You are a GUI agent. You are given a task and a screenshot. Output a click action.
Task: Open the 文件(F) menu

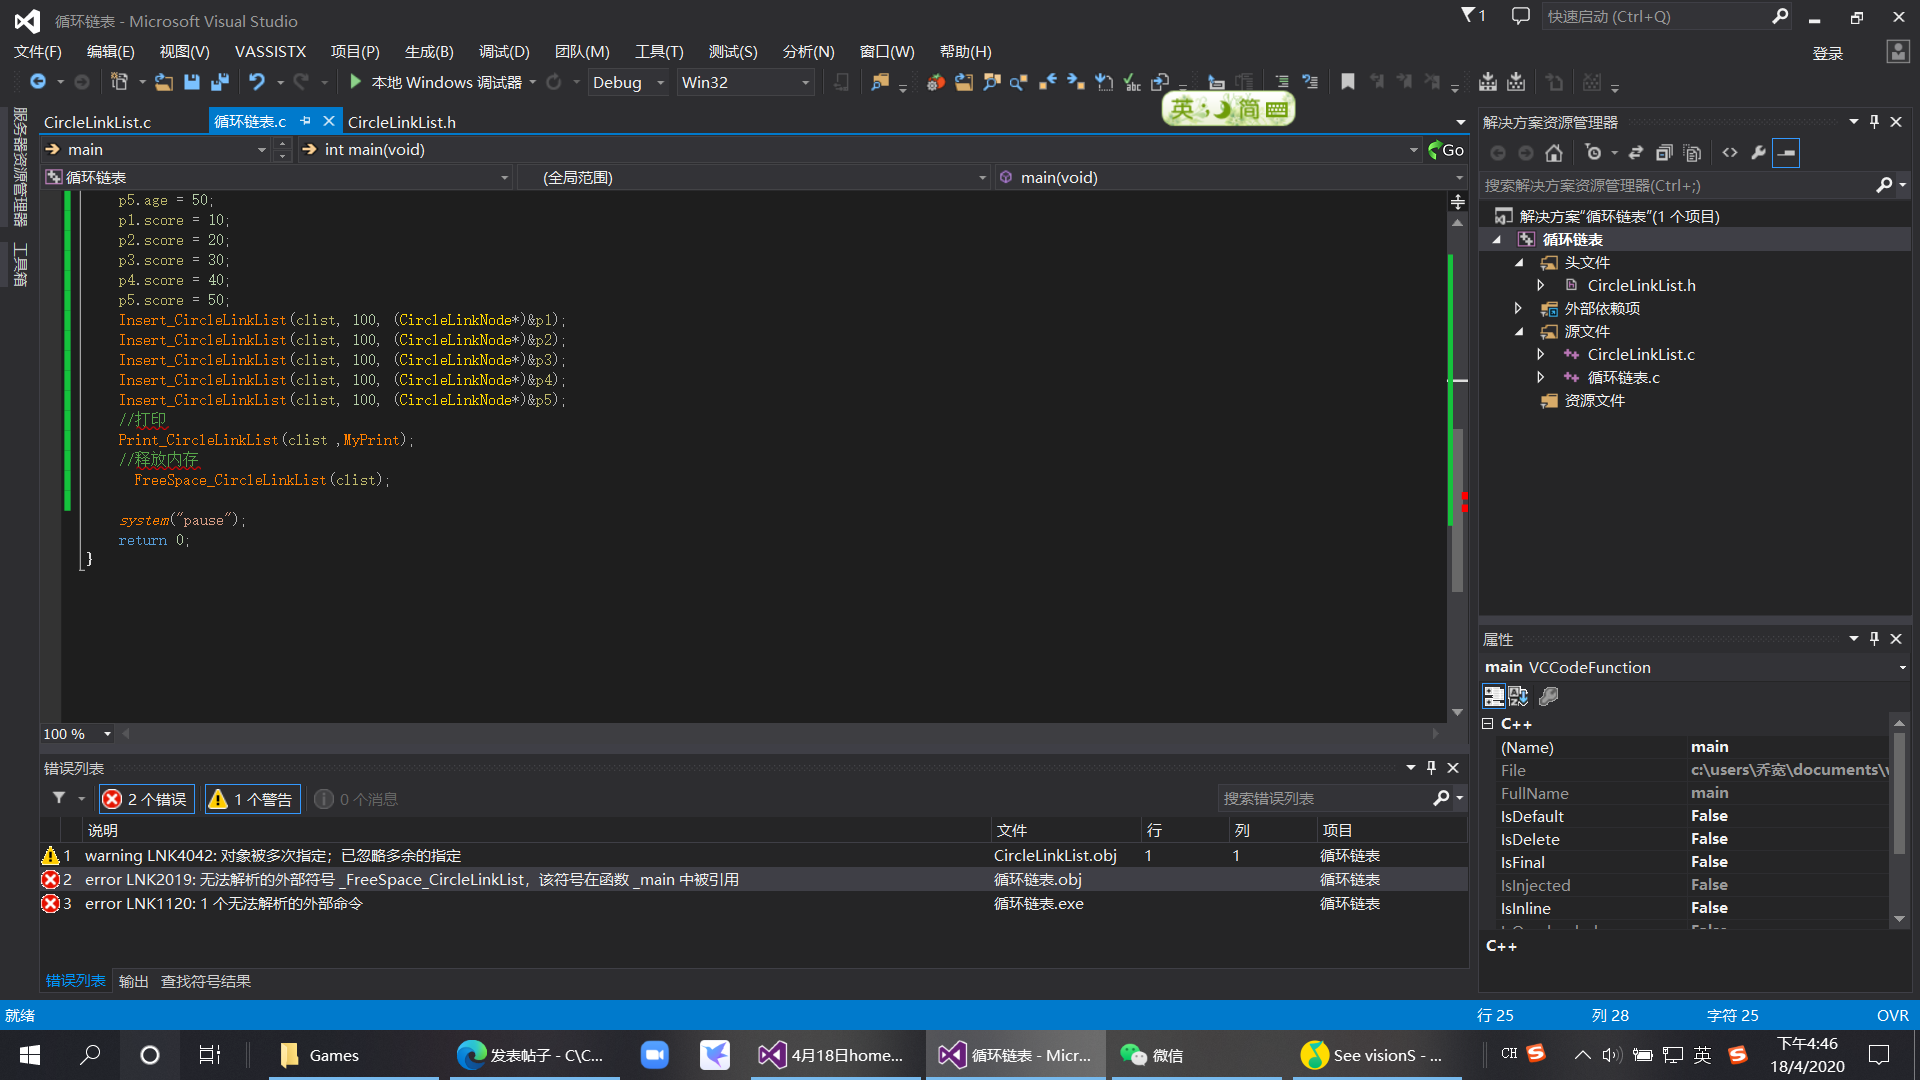pyautogui.click(x=37, y=52)
